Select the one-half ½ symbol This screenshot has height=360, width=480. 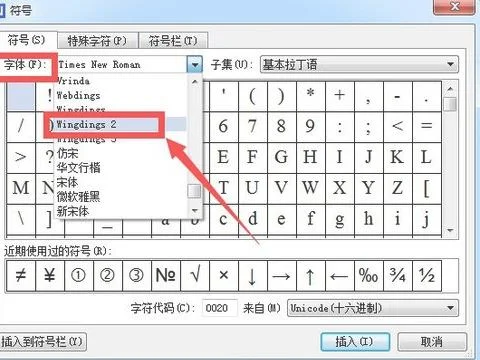(x=427, y=276)
